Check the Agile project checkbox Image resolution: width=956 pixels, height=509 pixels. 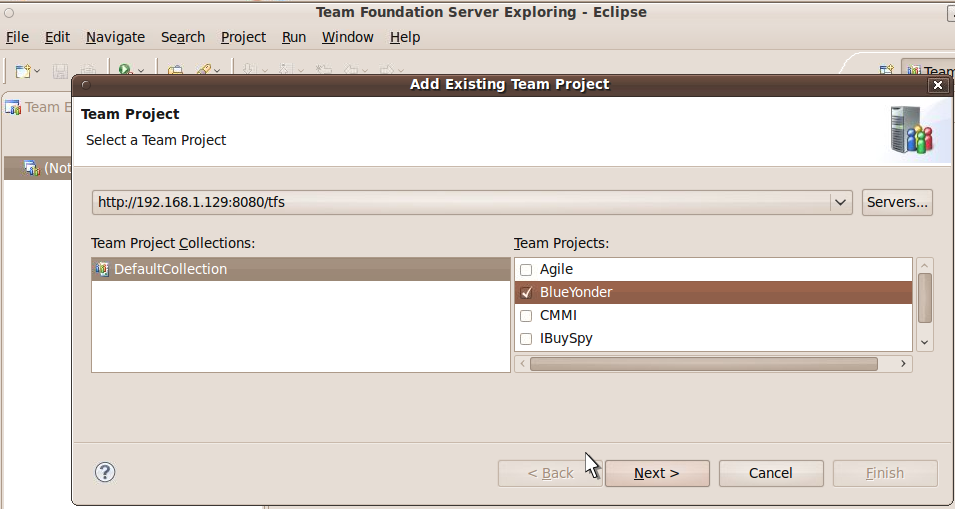[x=526, y=269]
